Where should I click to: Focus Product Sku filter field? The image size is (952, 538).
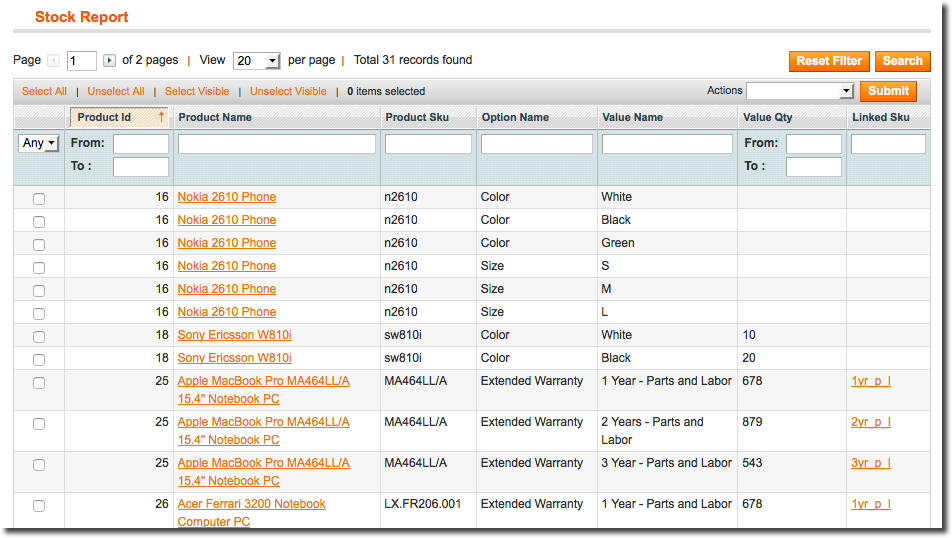(428, 144)
